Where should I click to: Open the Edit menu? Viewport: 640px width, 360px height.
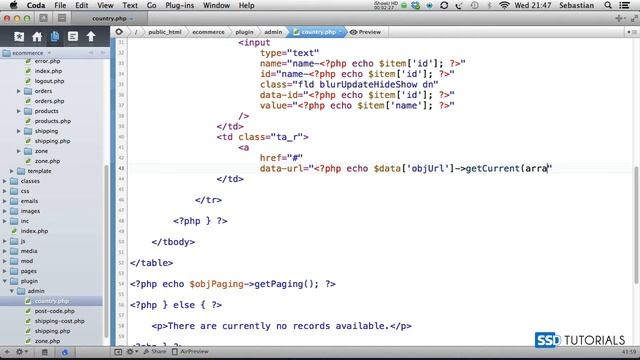pyautogui.click(x=82, y=5)
